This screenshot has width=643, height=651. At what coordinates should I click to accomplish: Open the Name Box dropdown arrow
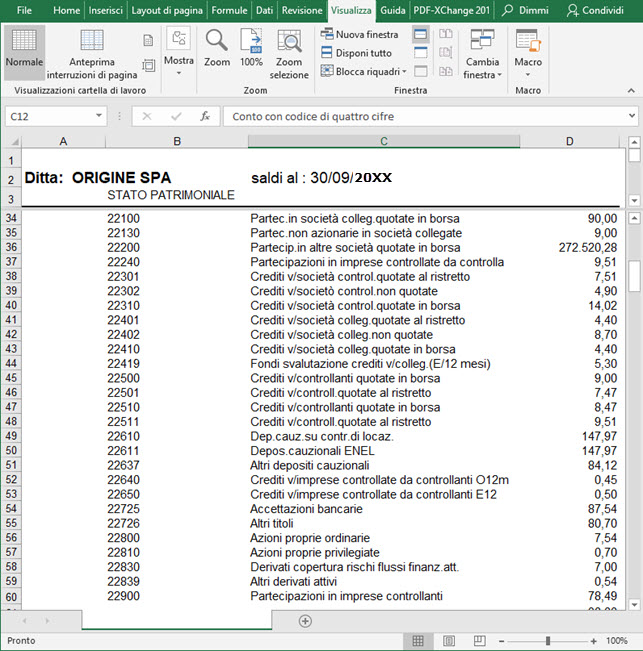(x=99, y=116)
